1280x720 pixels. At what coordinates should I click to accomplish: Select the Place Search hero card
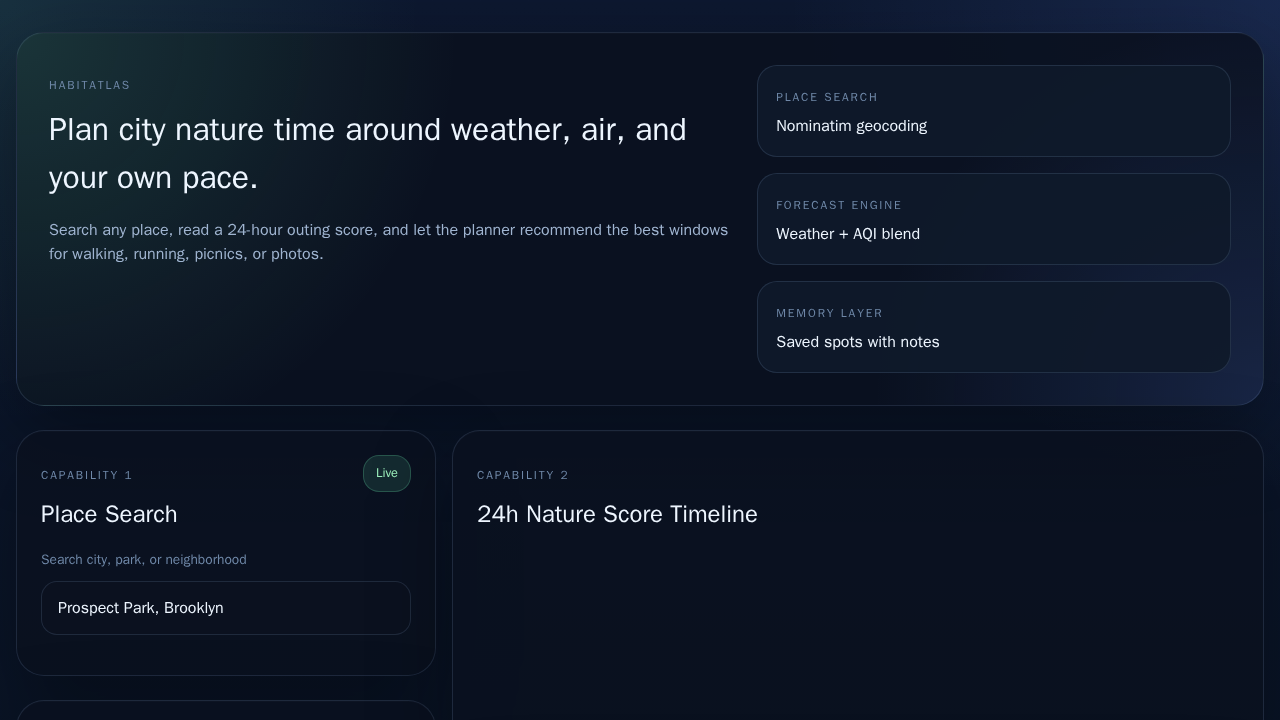coord(993,111)
